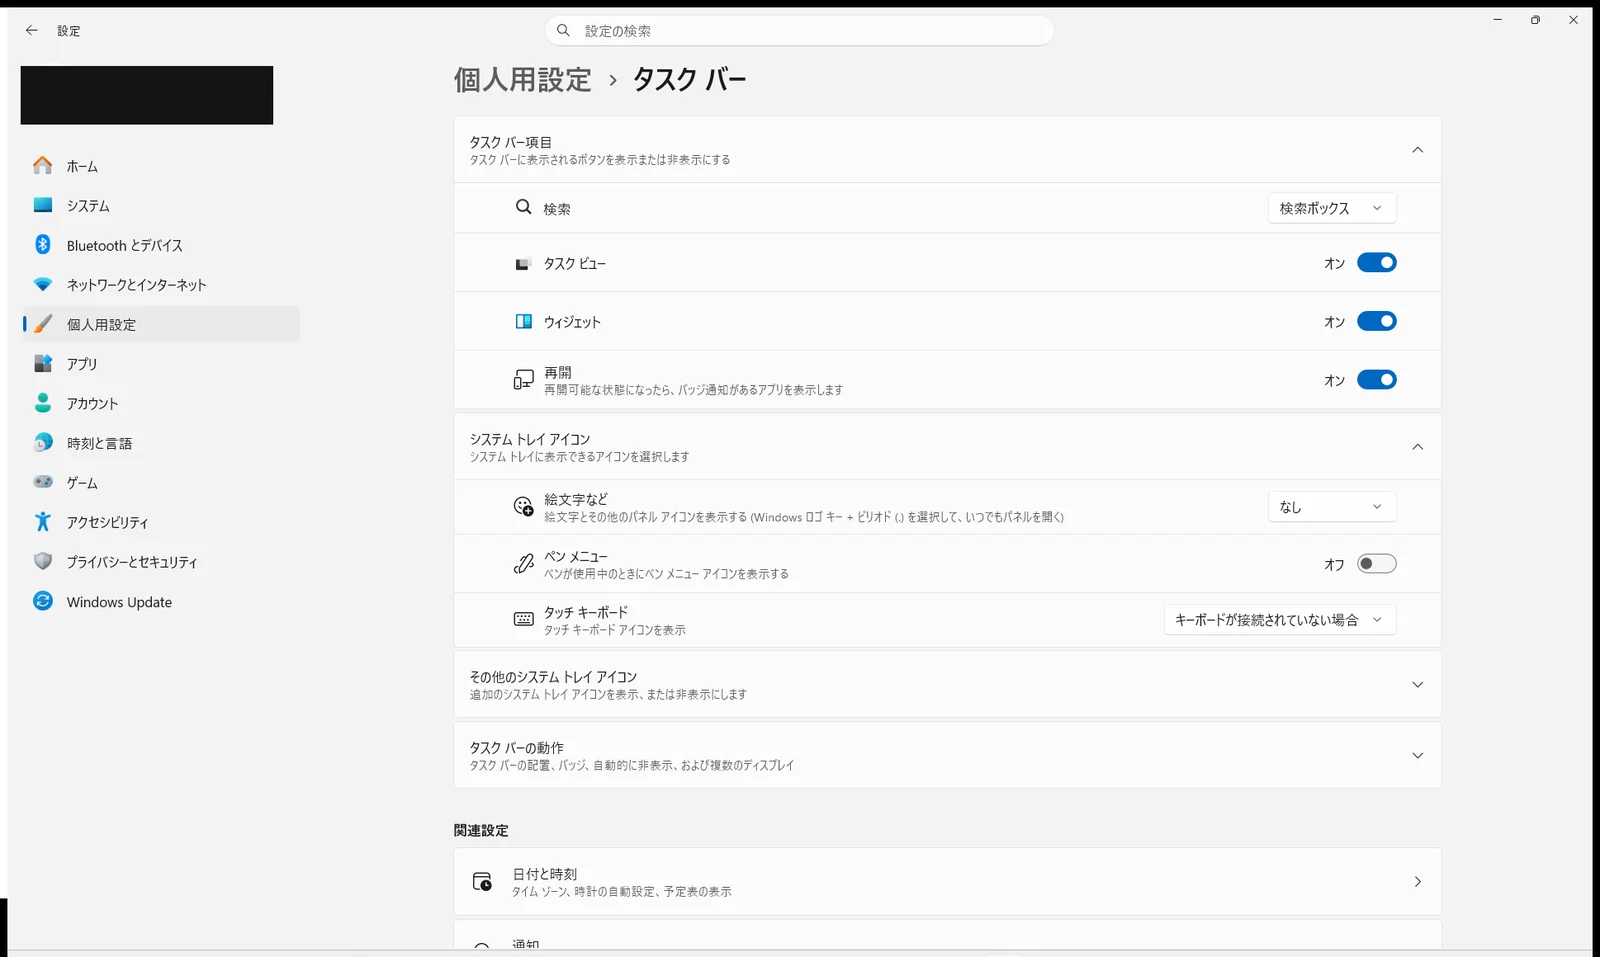Click the タッチ キーボード アイコンを表示 subtitle
Image resolution: width=1600 pixels, height=957 pixels.
pyautogui.click(x=615, y=630)
